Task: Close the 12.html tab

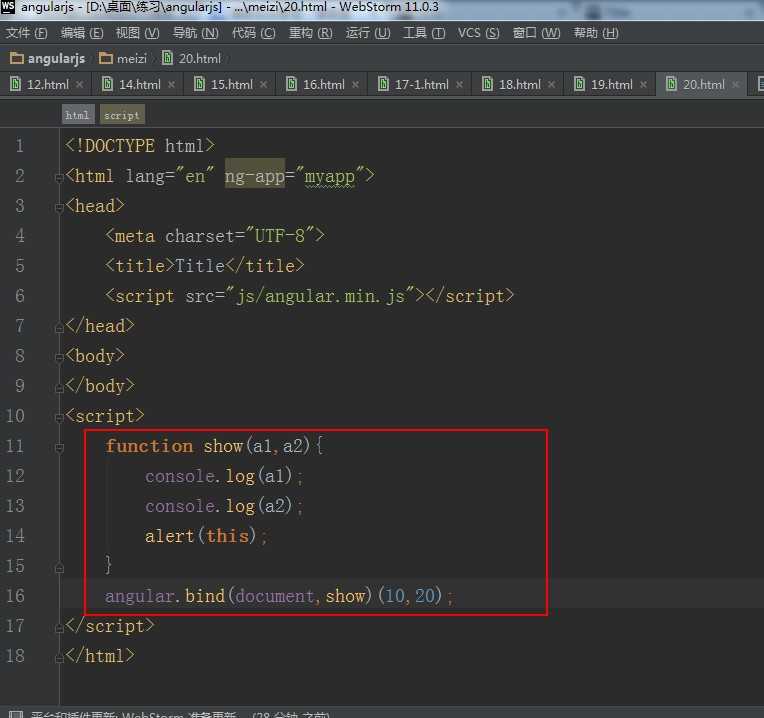Action: point(79,85)
